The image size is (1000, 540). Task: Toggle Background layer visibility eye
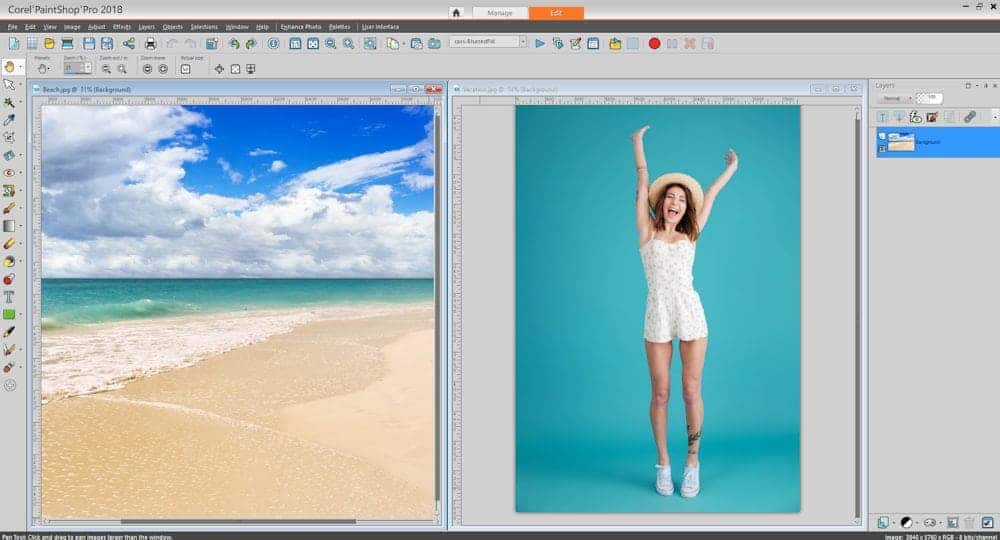pyautogui.click(x=882, y=136)
